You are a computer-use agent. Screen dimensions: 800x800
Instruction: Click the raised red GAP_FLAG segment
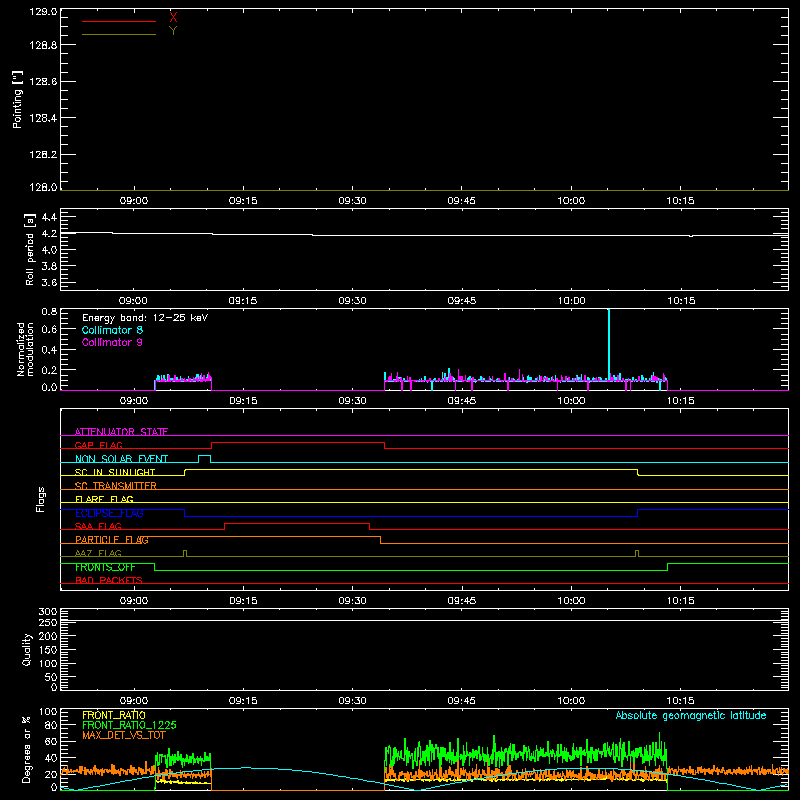298,443
